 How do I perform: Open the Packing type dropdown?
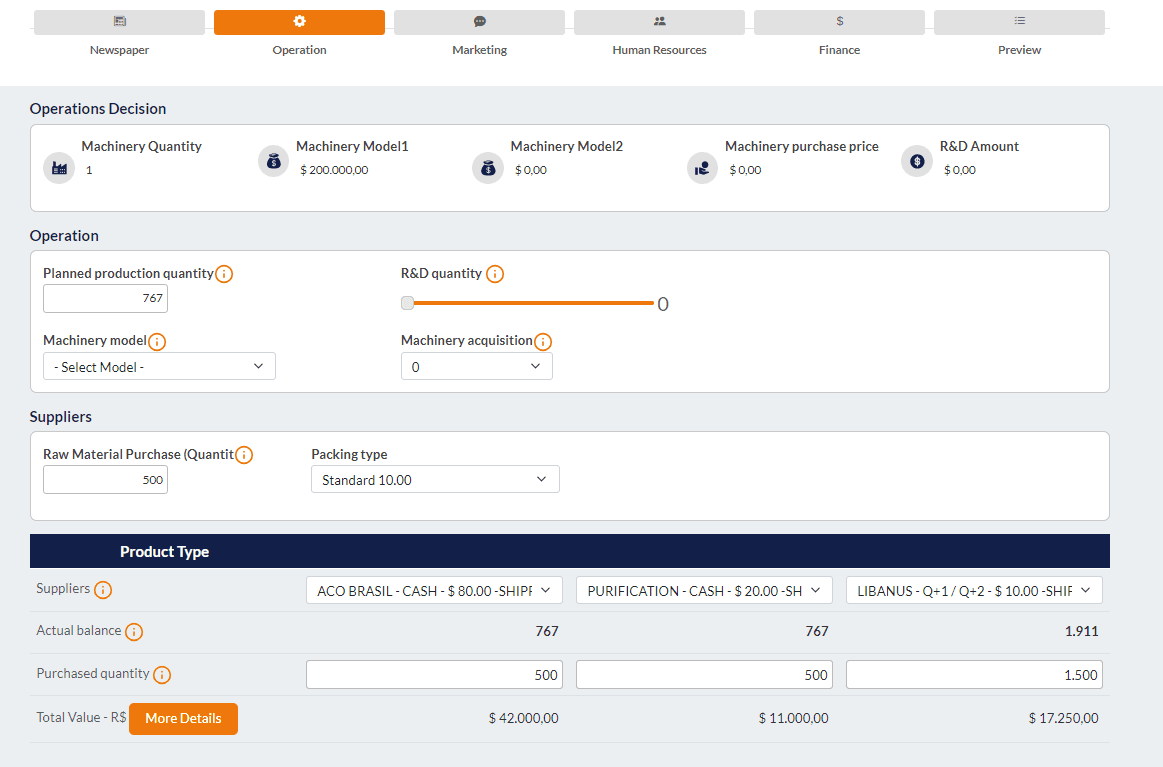click(x=435, y=479)
